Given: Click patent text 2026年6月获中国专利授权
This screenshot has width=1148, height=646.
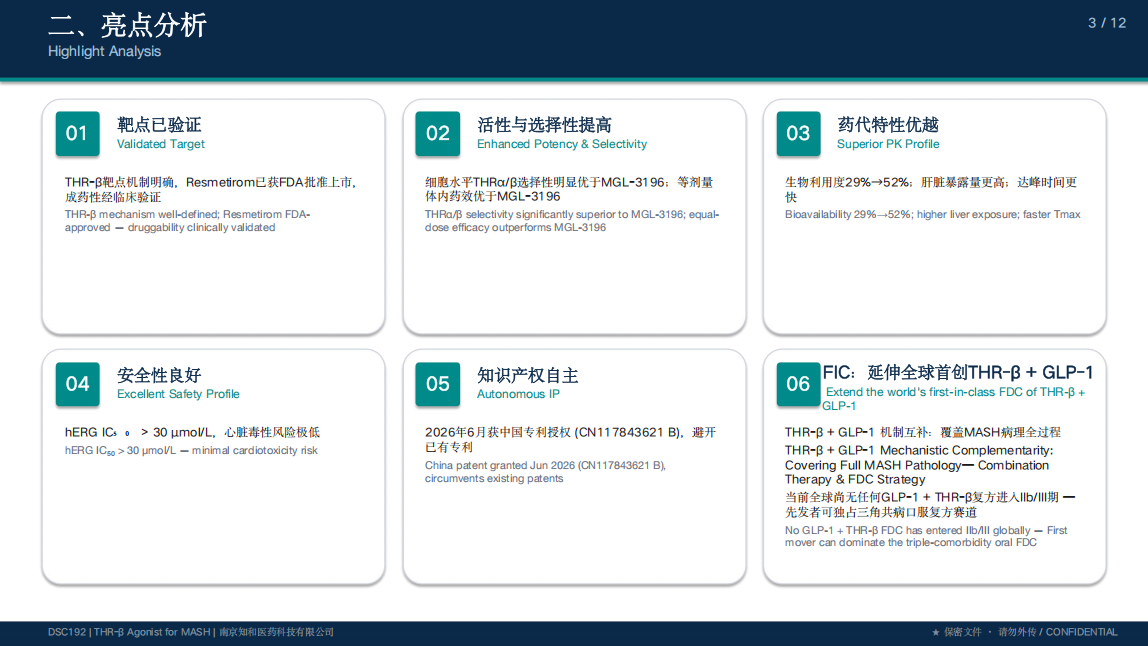Looking at the screenshot, I should (x=570, y=440).
